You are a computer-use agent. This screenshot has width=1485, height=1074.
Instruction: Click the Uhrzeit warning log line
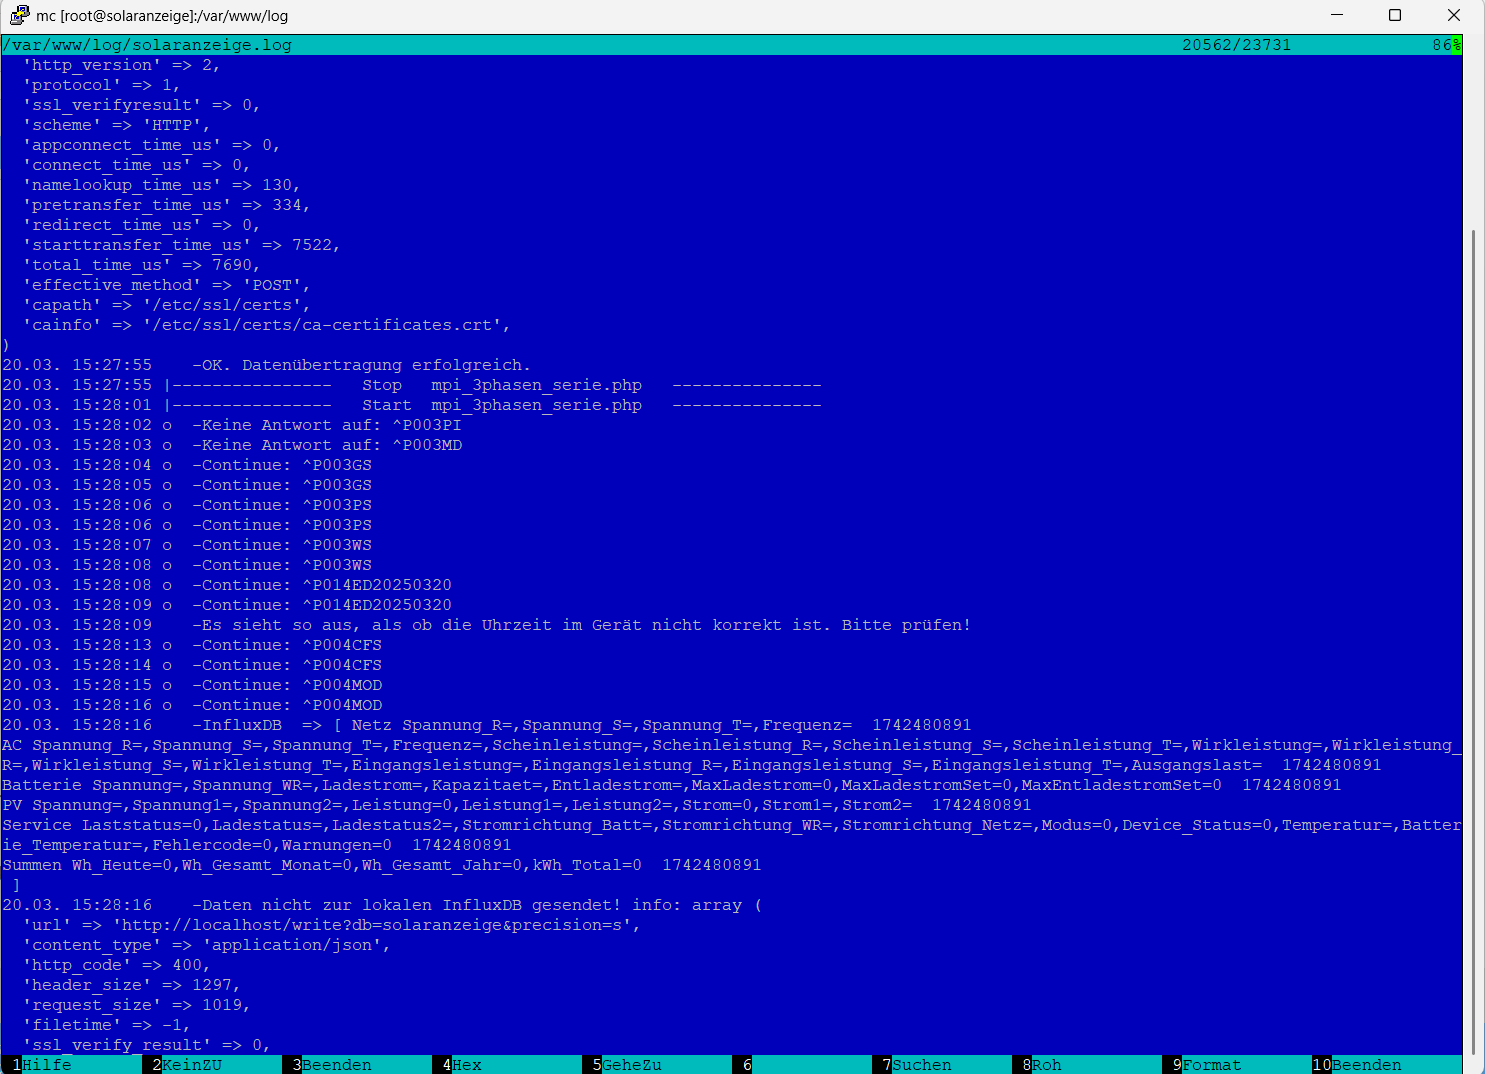[x=580, y=625]
